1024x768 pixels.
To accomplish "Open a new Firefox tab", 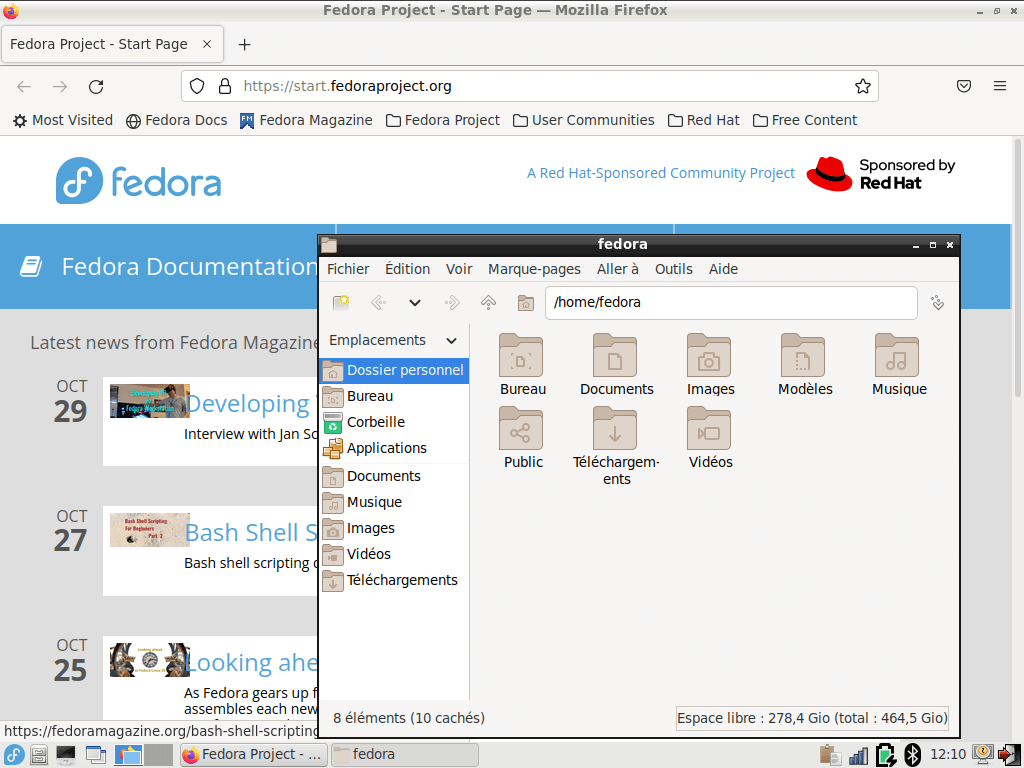I will pos(244,44).
